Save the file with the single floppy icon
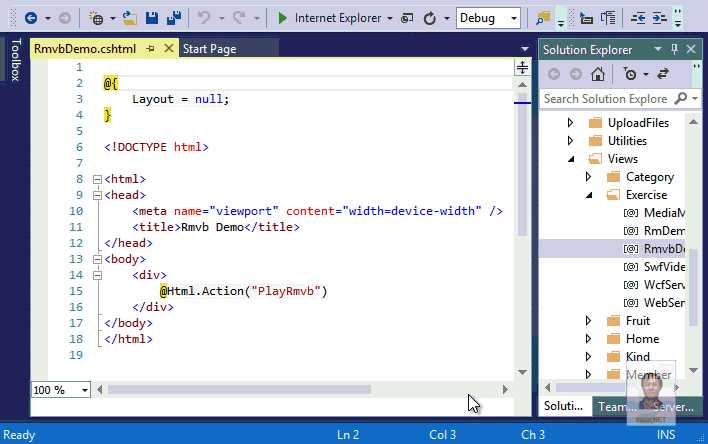This screenshot has width=708, height=444. (152, 18)
